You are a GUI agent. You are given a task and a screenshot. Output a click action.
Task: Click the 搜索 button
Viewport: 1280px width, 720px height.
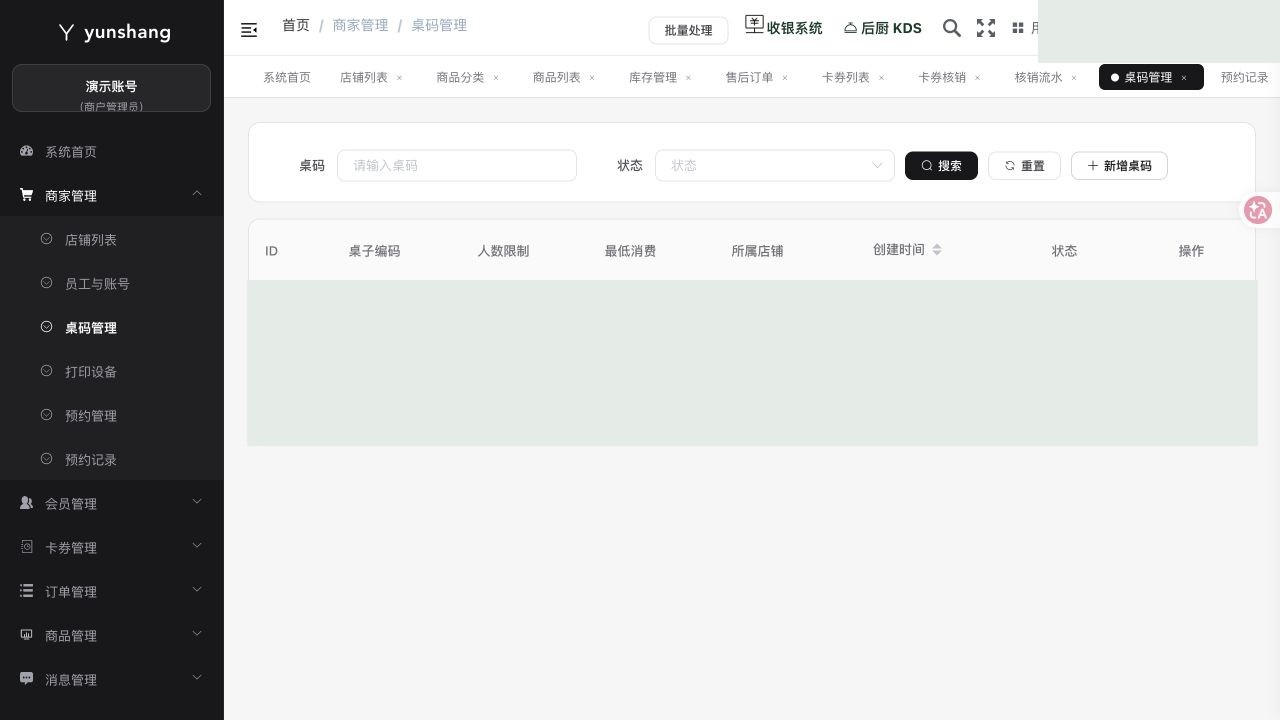[941, 165]
